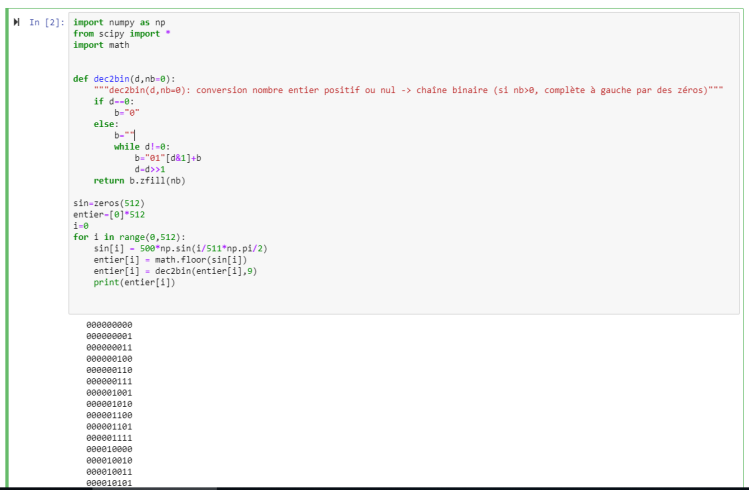
Task: Click output line 000000110
Action: pos(109,370)
